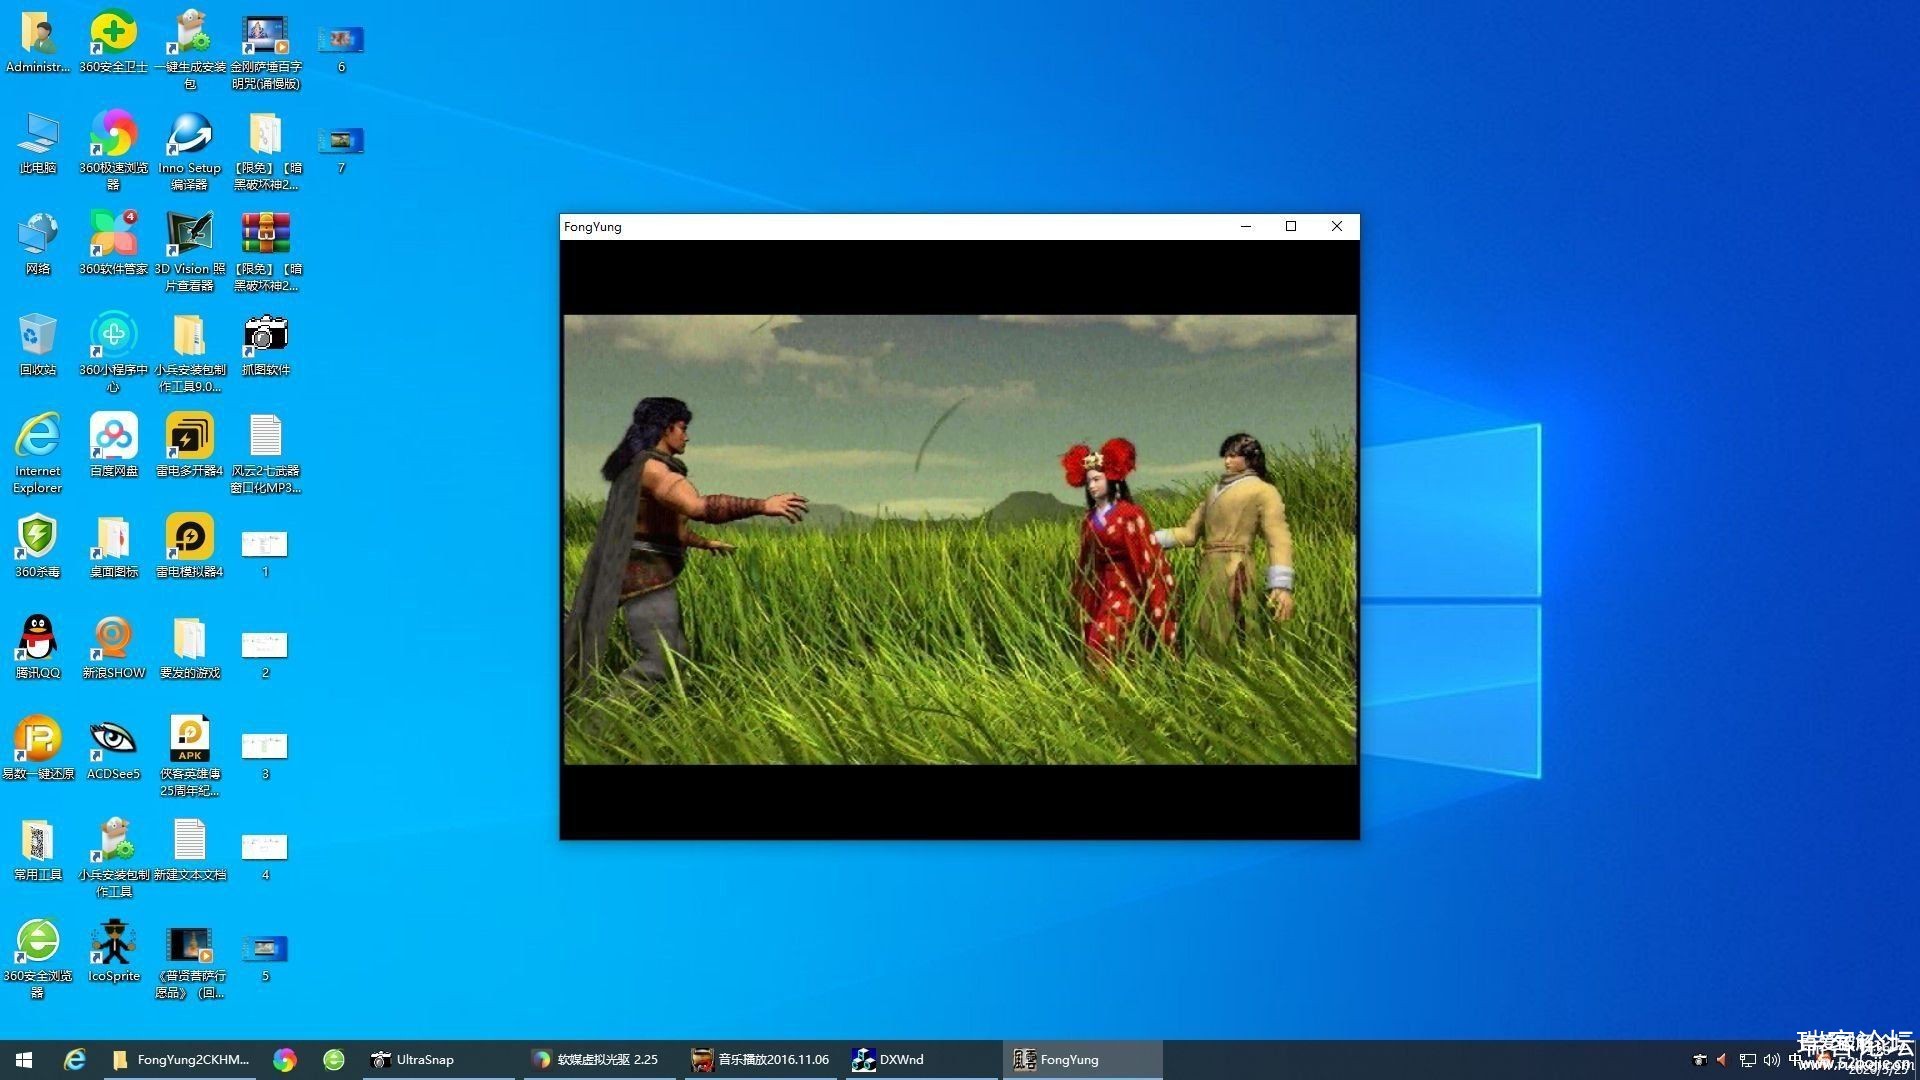Select the image file named 6
The width and height of the screenshot is (1920, 1080).
(341, 48)
